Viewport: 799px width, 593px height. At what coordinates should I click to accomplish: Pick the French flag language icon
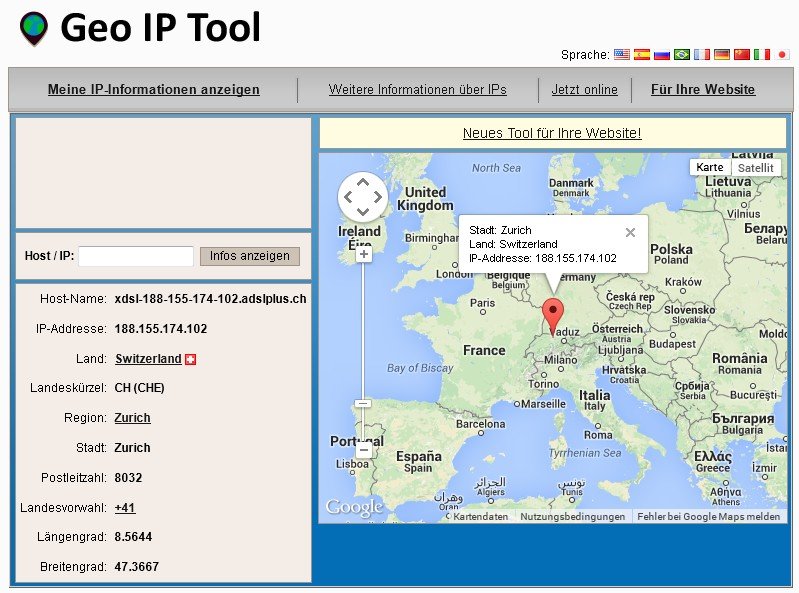click(702, 55)
